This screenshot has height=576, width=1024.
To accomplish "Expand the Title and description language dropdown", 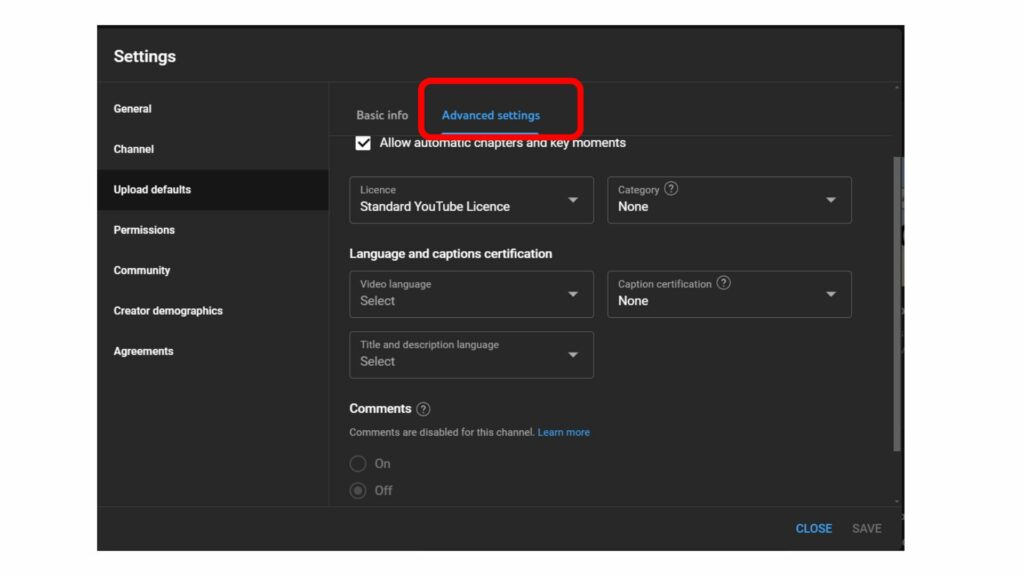I will coord(471,355).
